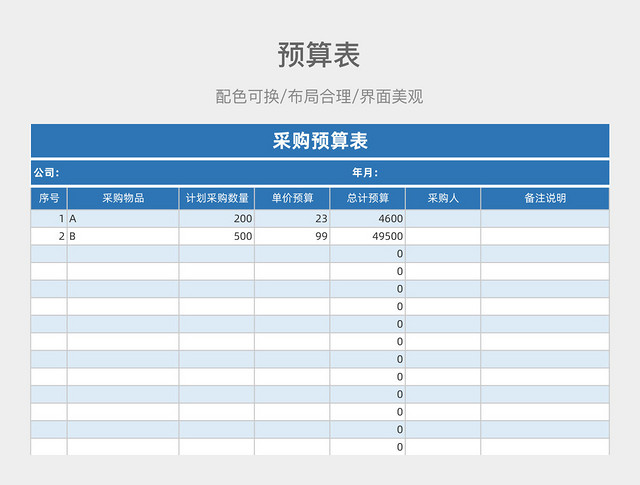Select unit price cell showing 23
The width and height of the screenshot is (640, 485).
pyautogui.click(x=292, y=219)
